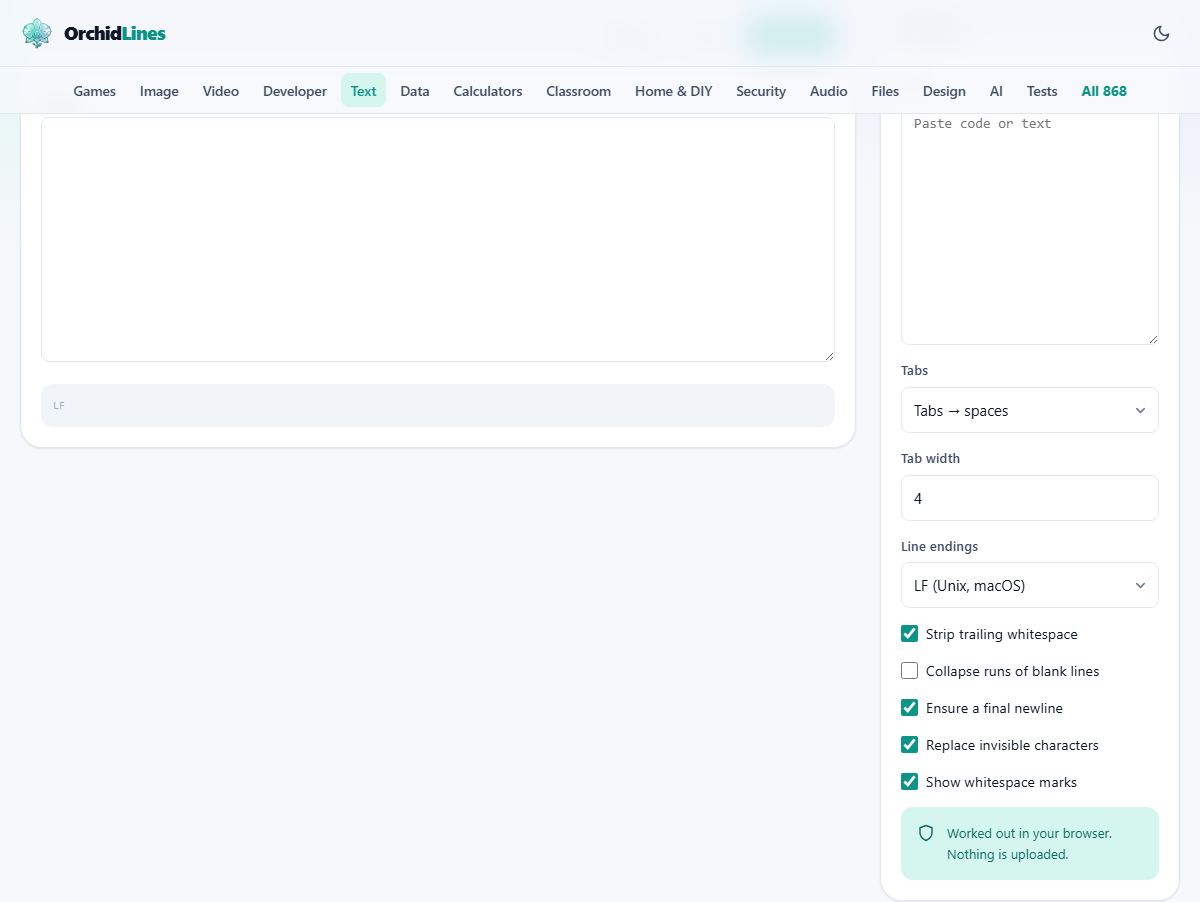Viewport: 1200px width, 902px height.
Task: Open the Files category
Action: click(x=885, y=91)
